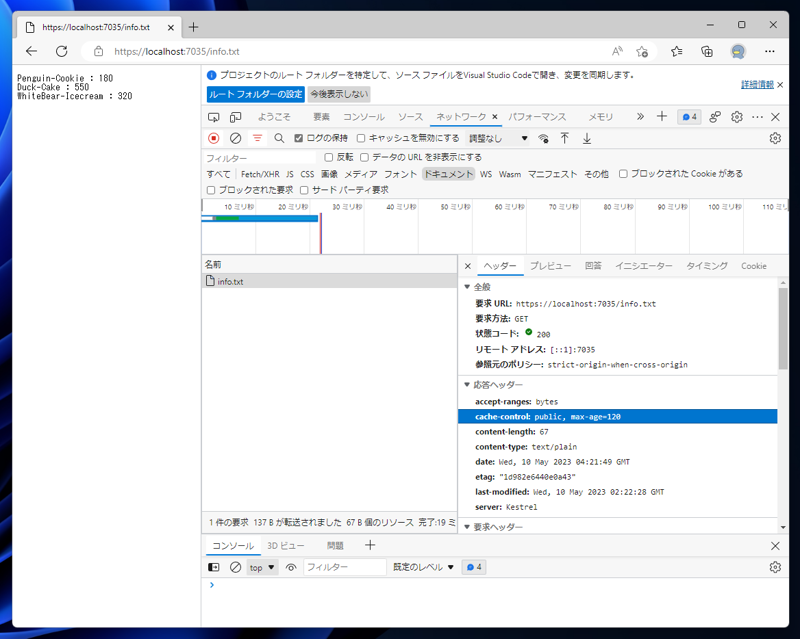Switch to the ソース tab
Viewport: 800px width, 639px height.
pos(410,117)
